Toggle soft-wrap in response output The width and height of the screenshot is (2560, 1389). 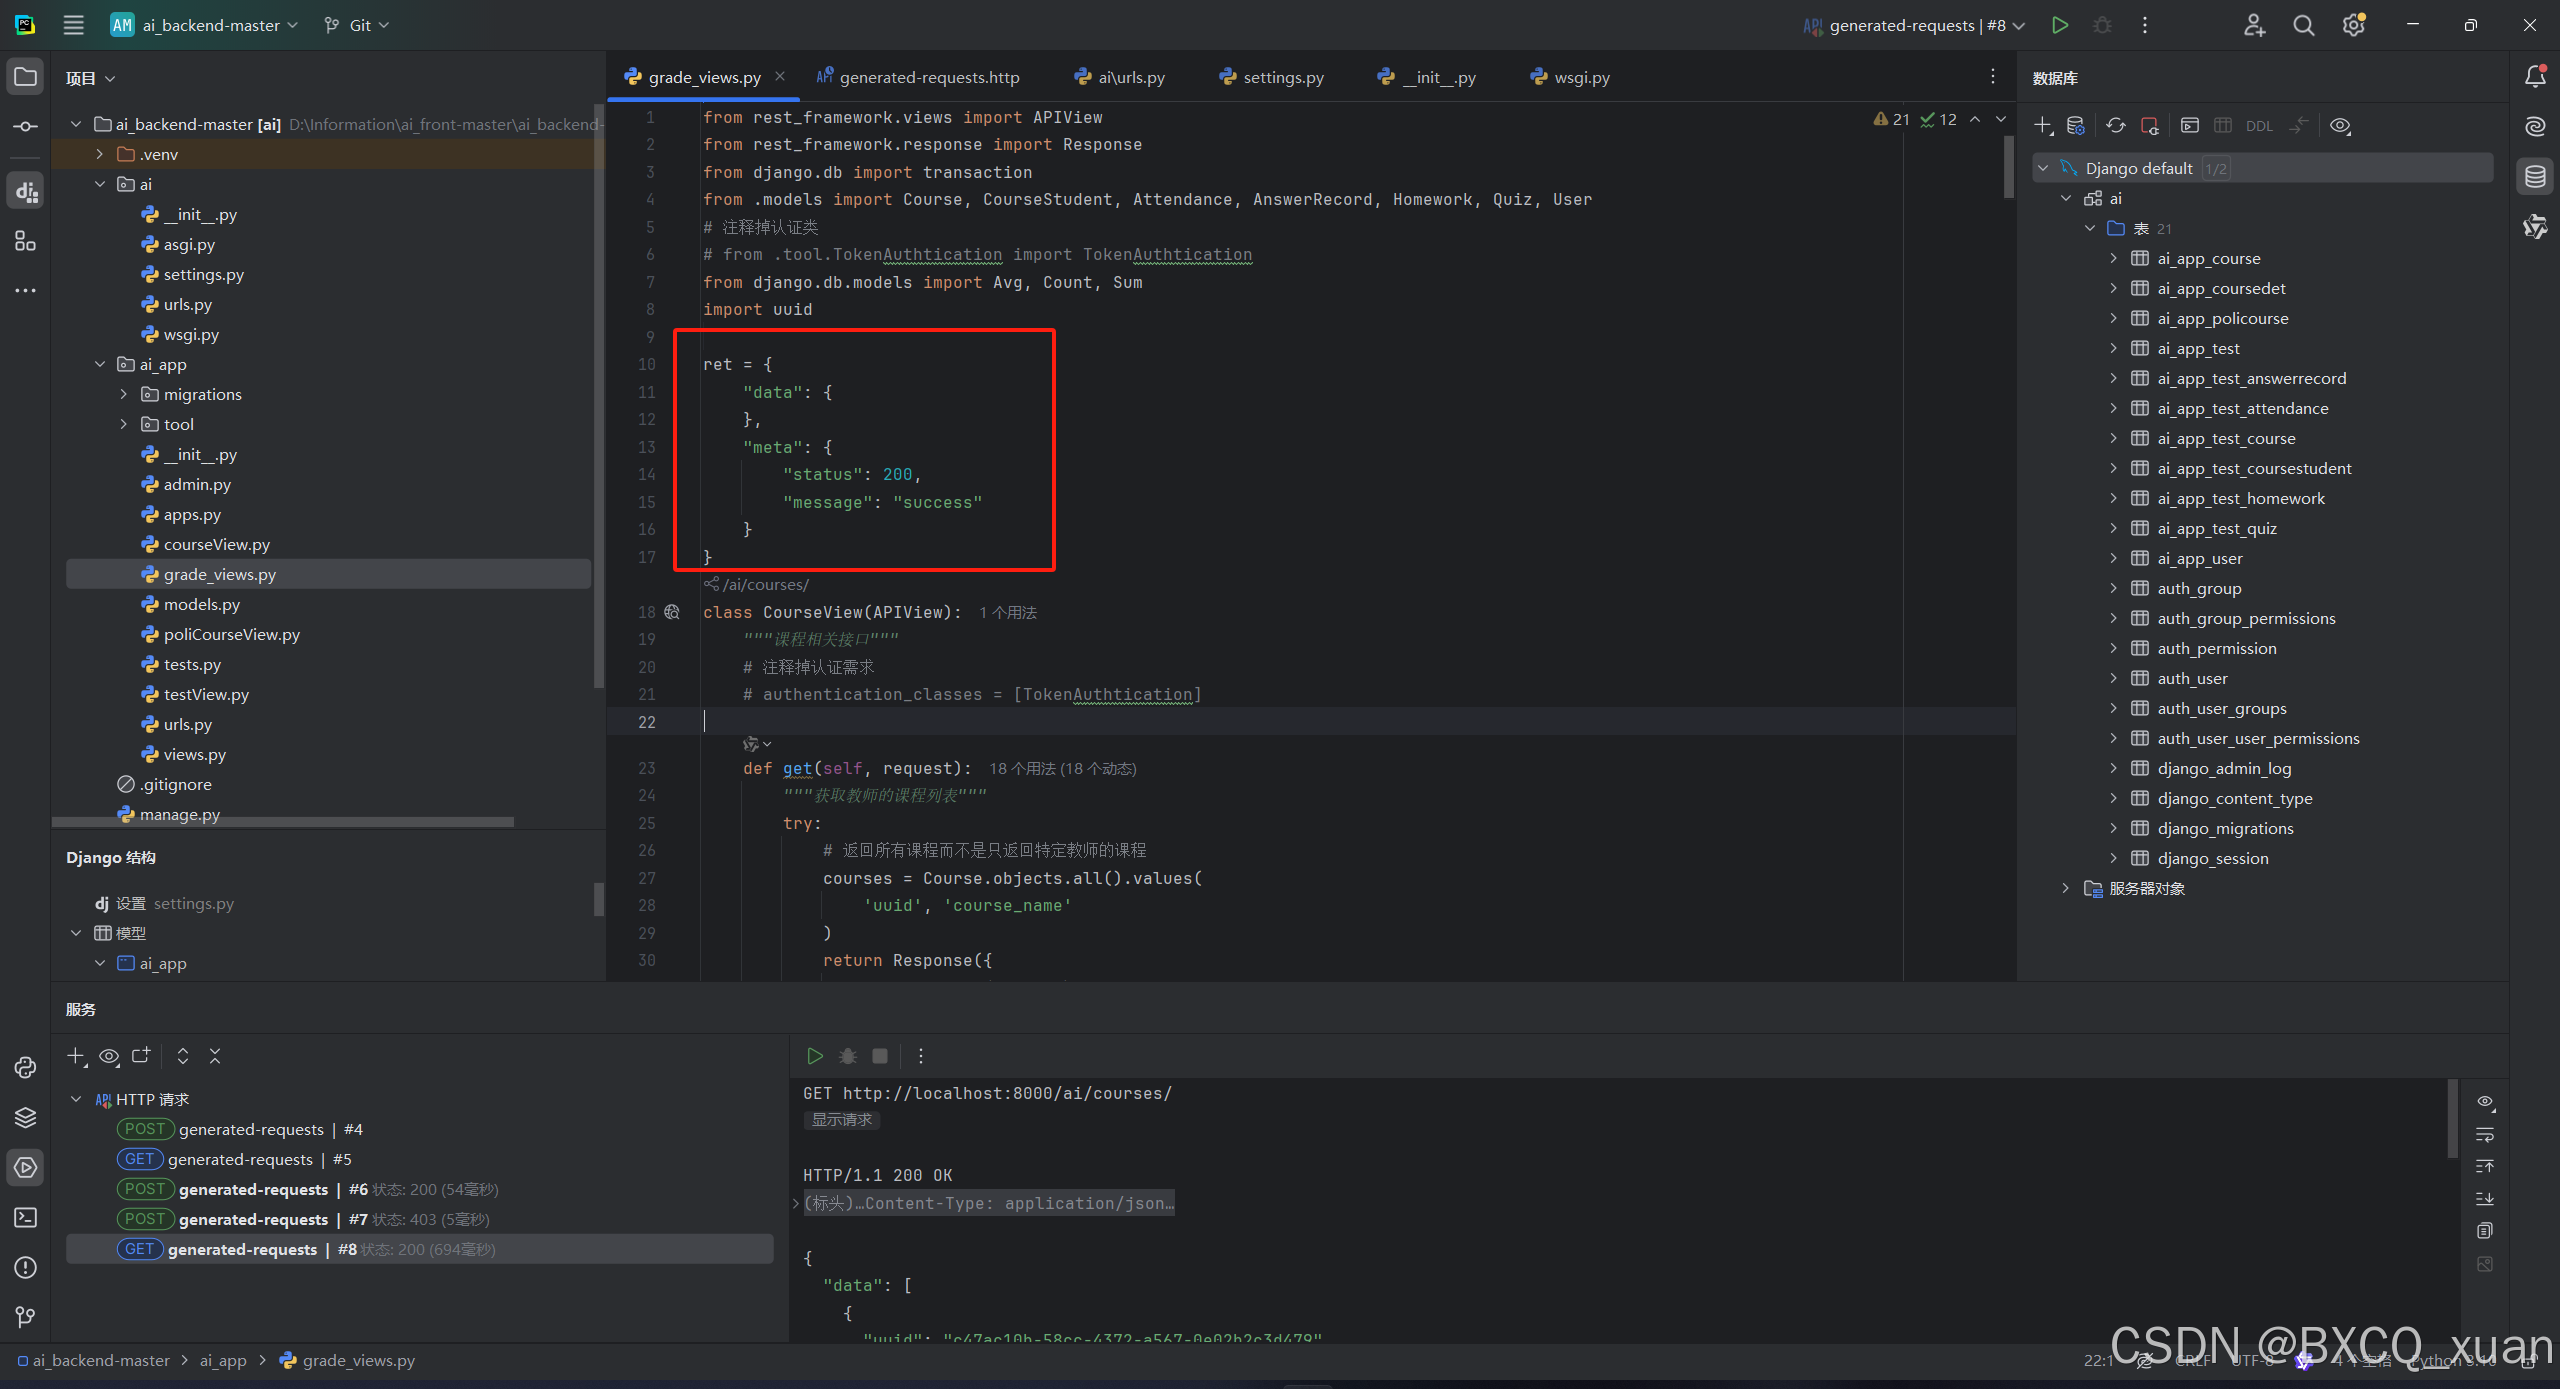[x=2485, y=1134]
